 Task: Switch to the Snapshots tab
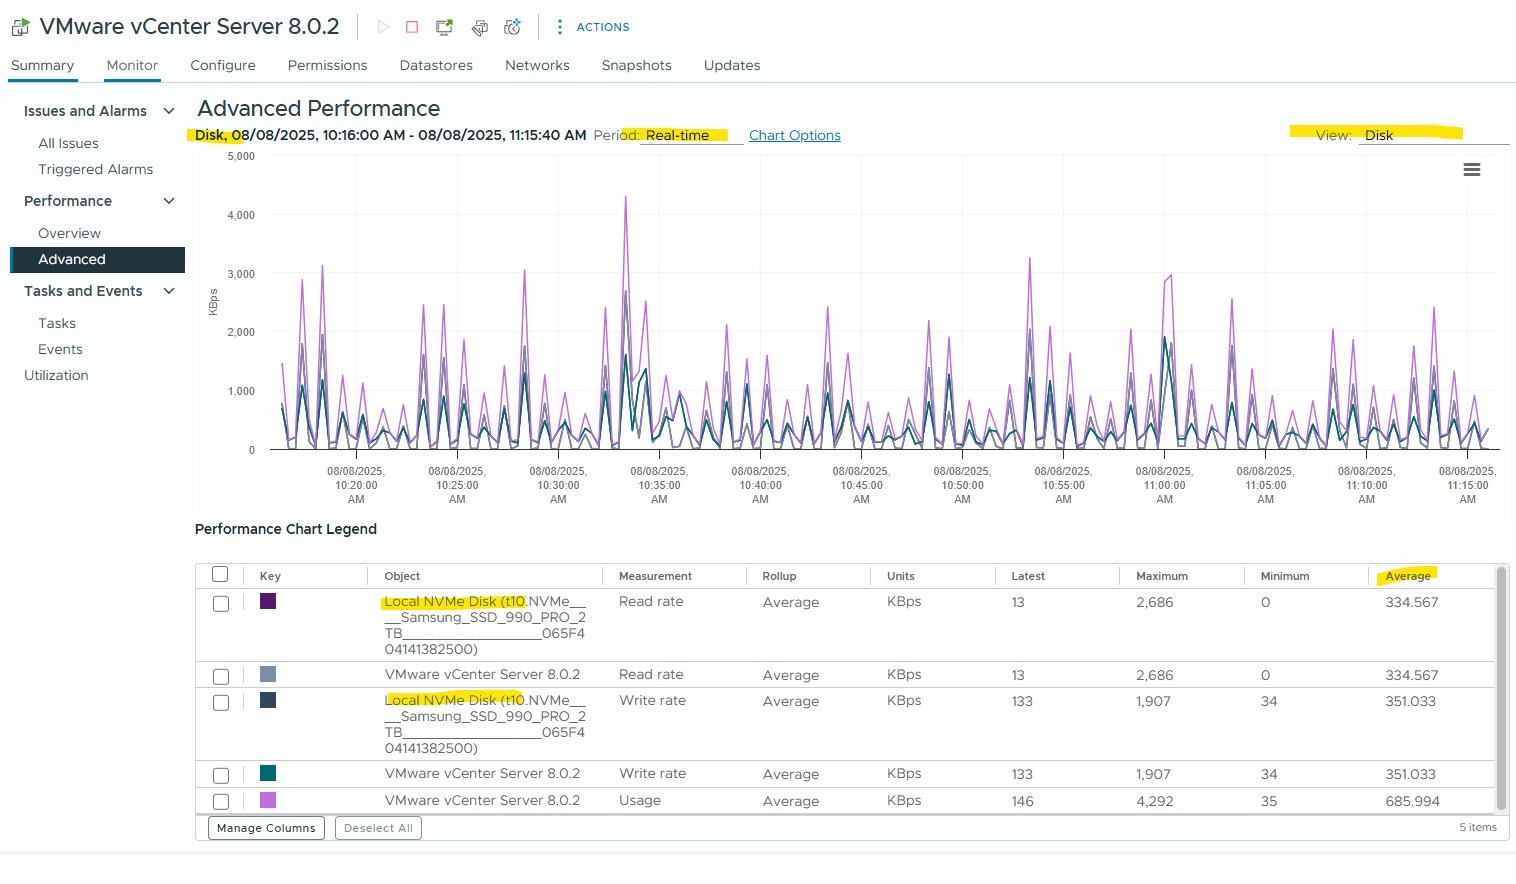(x=636, y=65)
